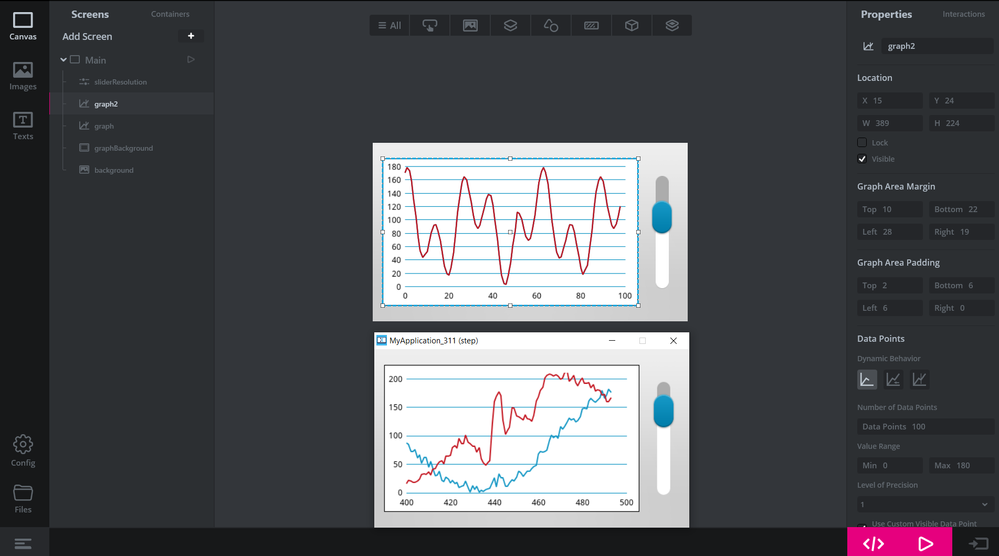This screenshot has width=999, height=556.
Task: Edit the Location X field
Action: [890, 101]
